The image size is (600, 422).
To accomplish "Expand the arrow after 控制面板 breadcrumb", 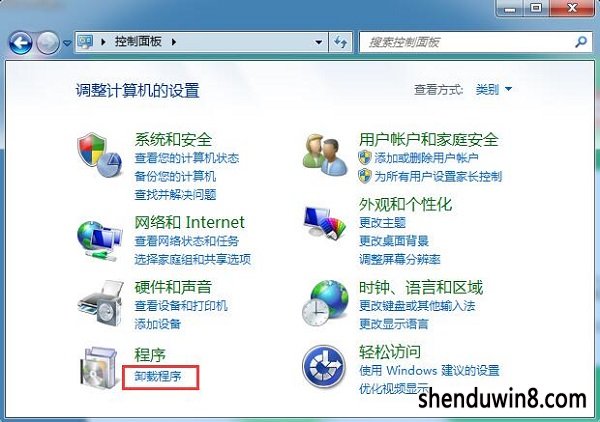I will [174, 42].
